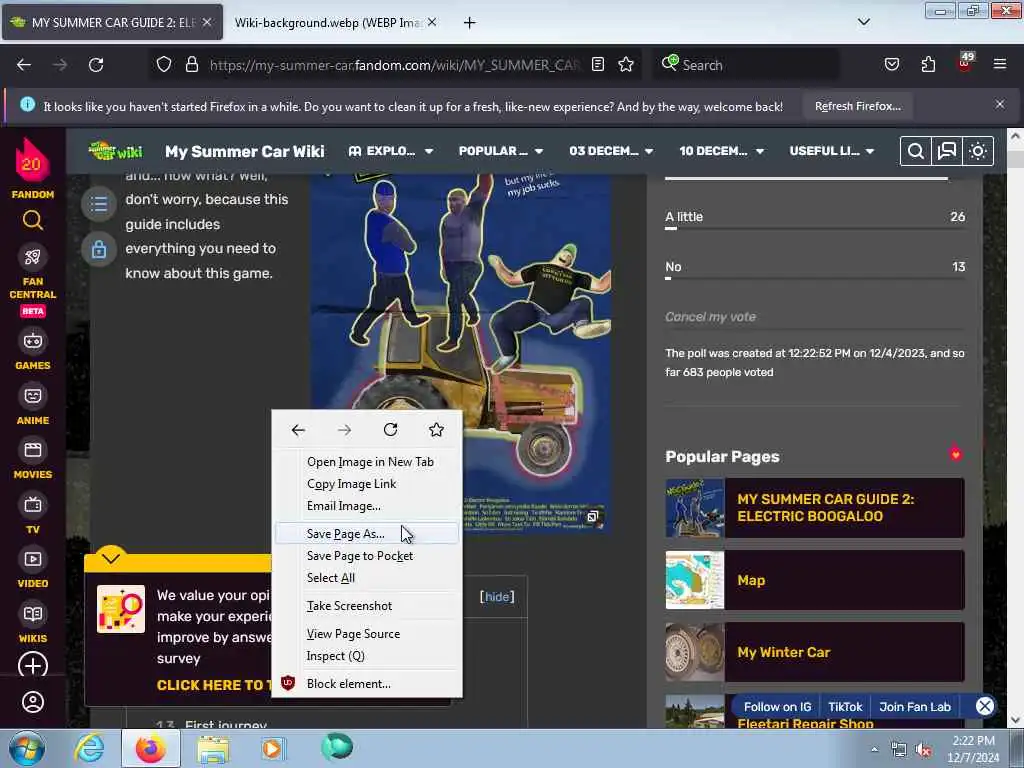Image resolution: width=1024 pixels, height=768 pixels.
Task: Expand the Useful Li... dropdown menu
Action: tap(832, 151)
